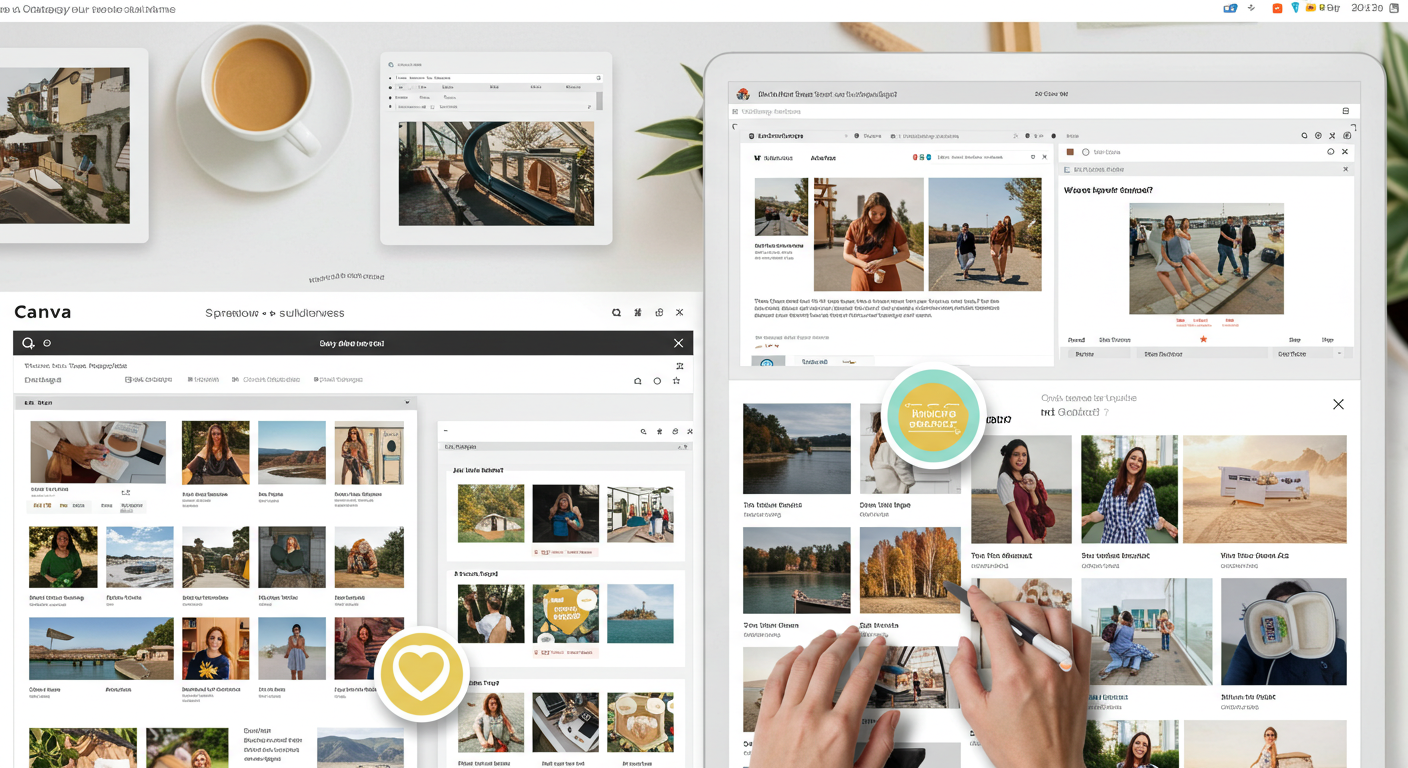Image resolution: width=1408 pixels, height=768 pixels.
Task: Toggle the first checkbox filter option under the toolbar
Action: pyautogui.click(x=128, y=380)
